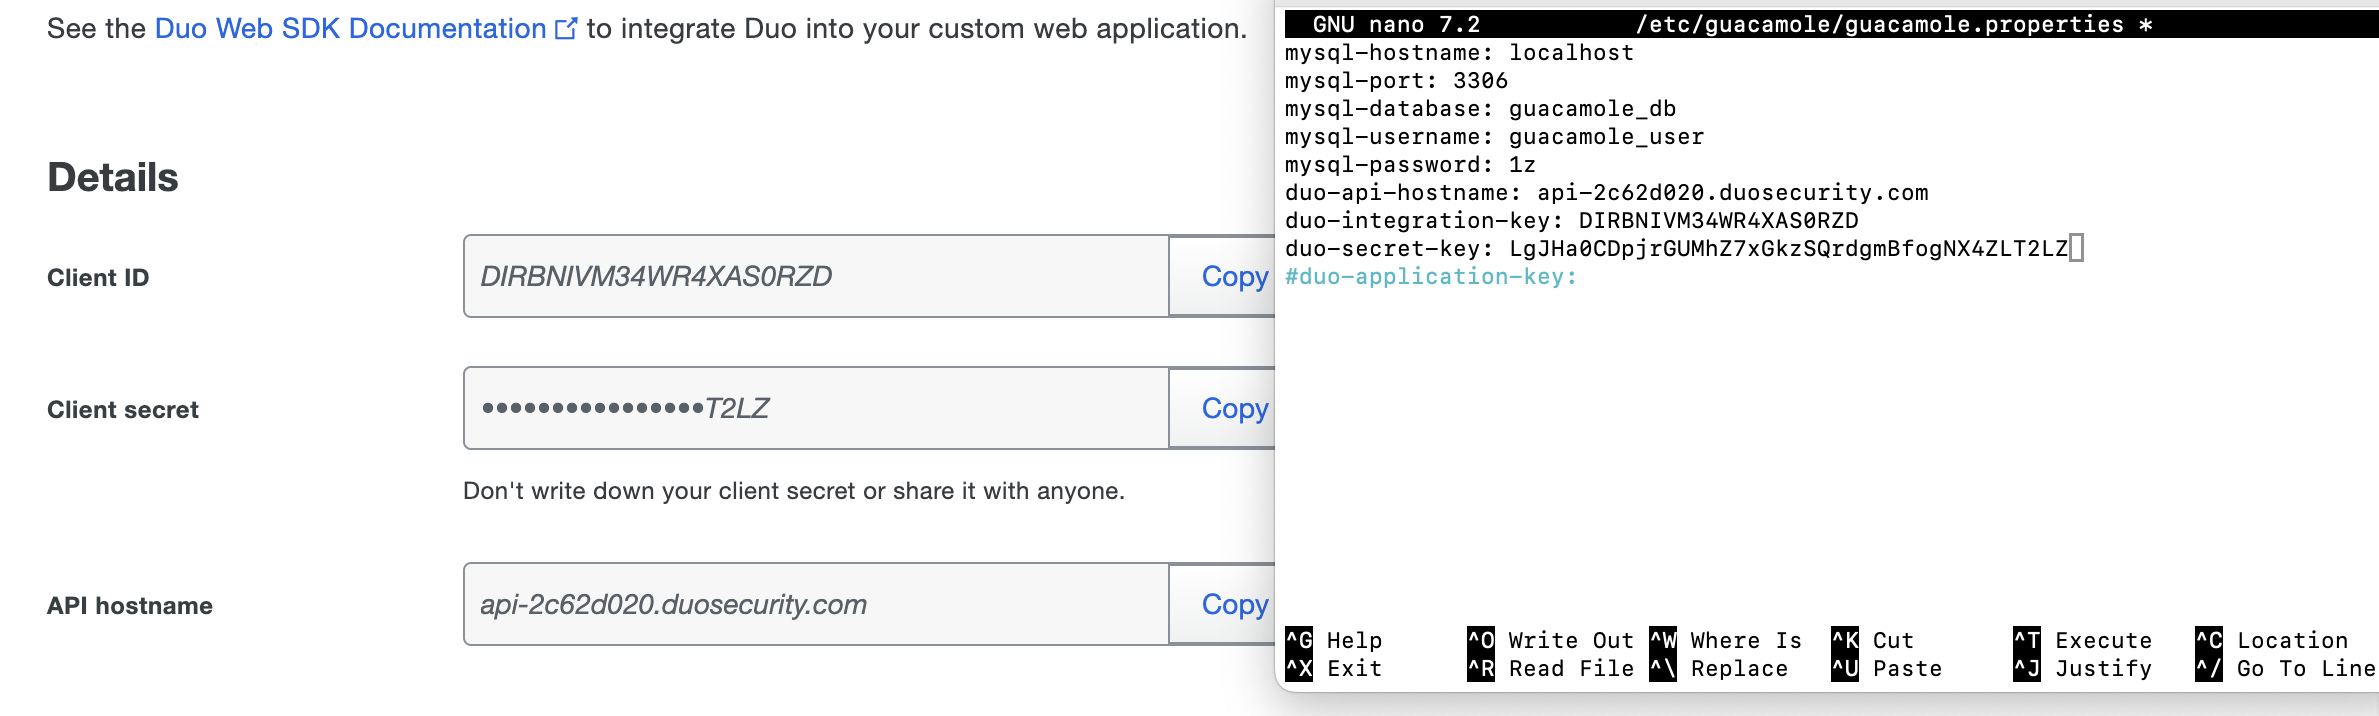Click the commented #duo-application-key line
The image size is (2379, 716).
coord(1431,276)
